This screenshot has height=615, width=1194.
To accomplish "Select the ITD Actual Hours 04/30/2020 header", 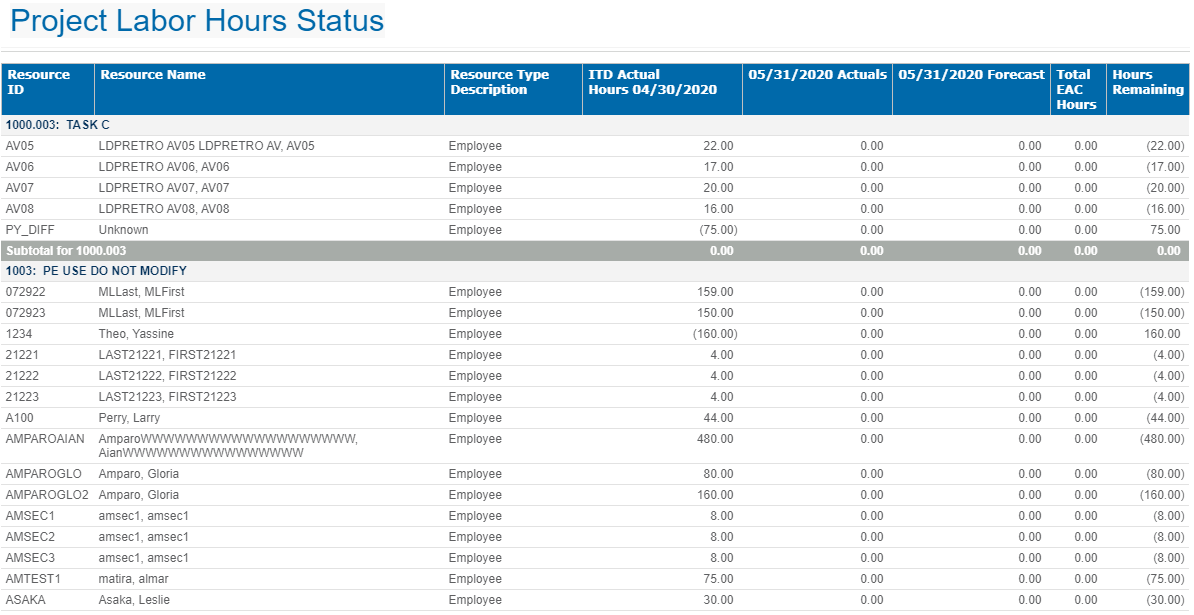I will tap(652, 82).
